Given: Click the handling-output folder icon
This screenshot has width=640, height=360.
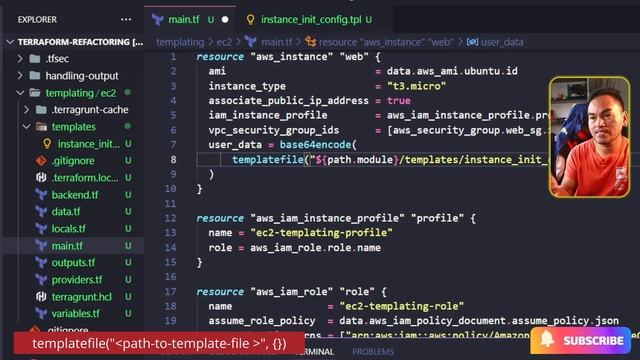Looking at the screenshot, I should coord(35,76).
